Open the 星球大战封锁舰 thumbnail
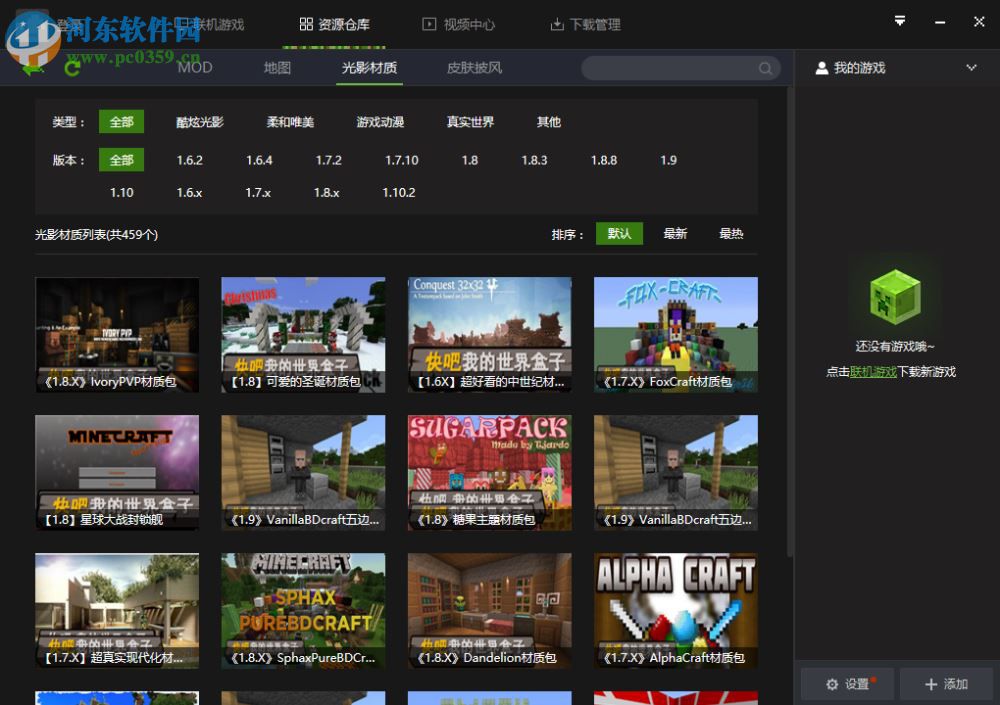 pos(117,473)
